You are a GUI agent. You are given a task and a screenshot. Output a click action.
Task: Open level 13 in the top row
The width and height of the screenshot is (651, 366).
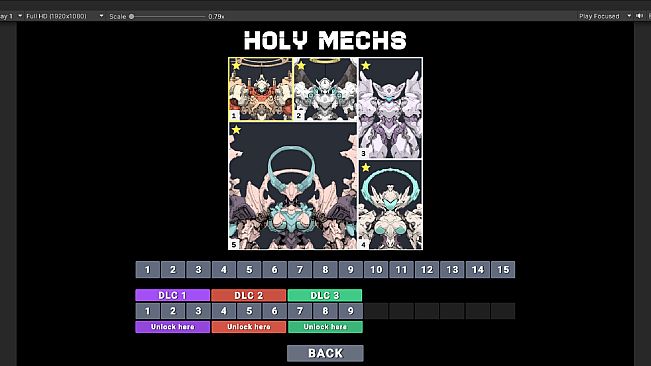click(452, 270)
